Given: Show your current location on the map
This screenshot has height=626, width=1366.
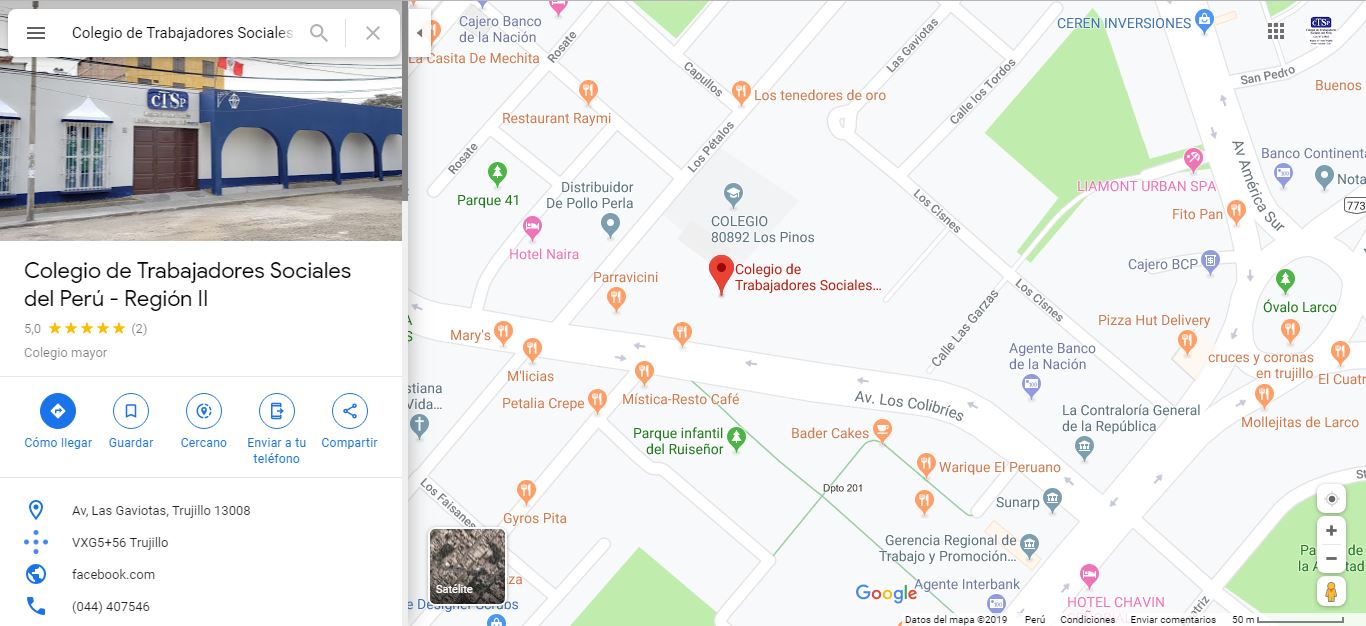Looking at the screenshot, I should [x=1331, y=499].
